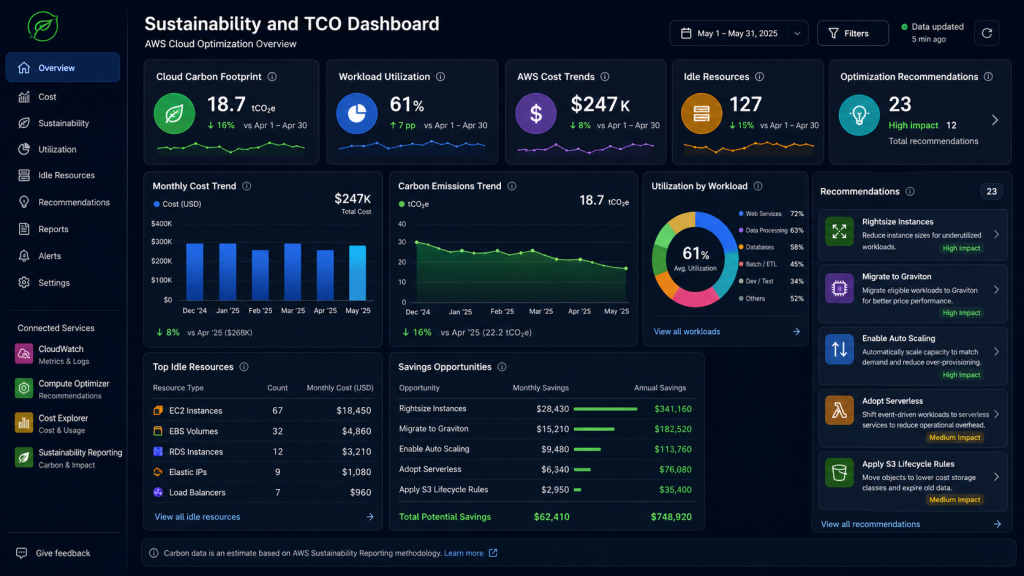Screen dimensions: 1024x576
Task: Click the May '25 bar in Monthly Cost Trend
Action: point(358,273)
